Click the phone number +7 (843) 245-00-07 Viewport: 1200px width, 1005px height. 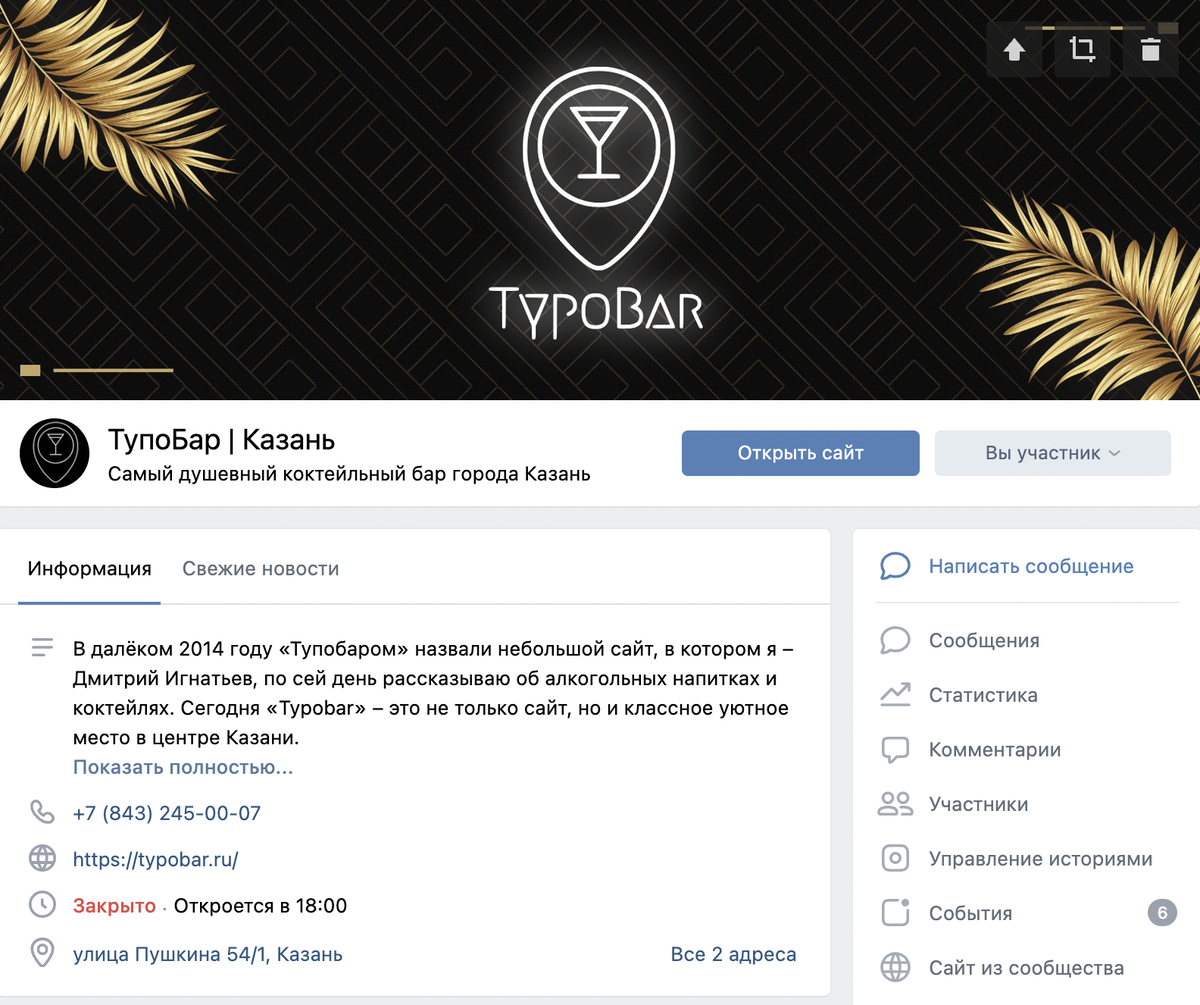[167, 813]
